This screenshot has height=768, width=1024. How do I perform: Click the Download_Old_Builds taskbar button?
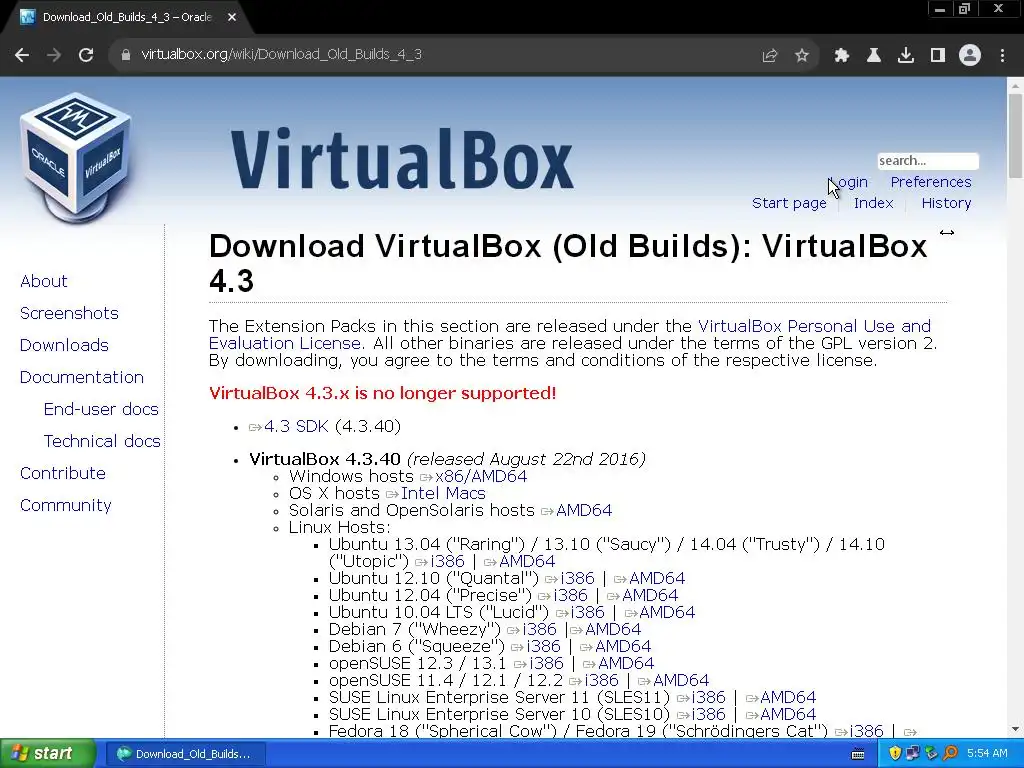(184, 754)
